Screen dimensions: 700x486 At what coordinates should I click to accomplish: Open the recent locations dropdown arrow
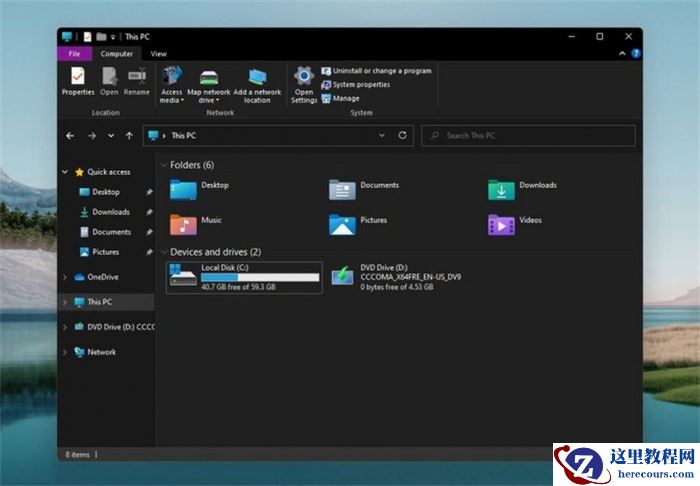(x=111, y=136)
